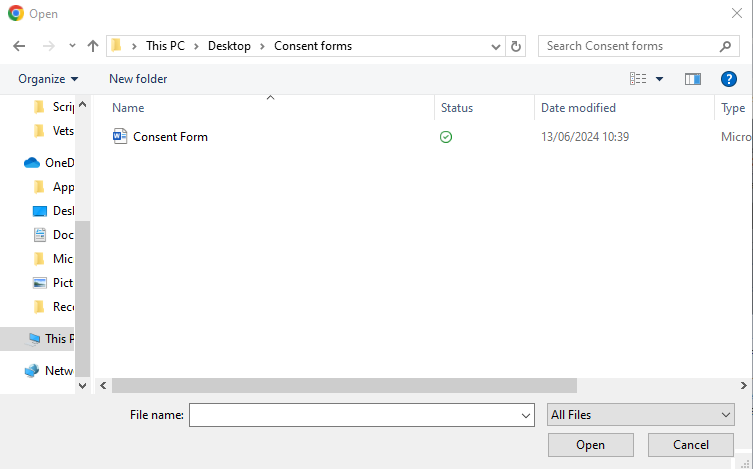Screen dimensions: 753x469
Task: Open the File name dropdown arrow
Action: tap(526, 415)
